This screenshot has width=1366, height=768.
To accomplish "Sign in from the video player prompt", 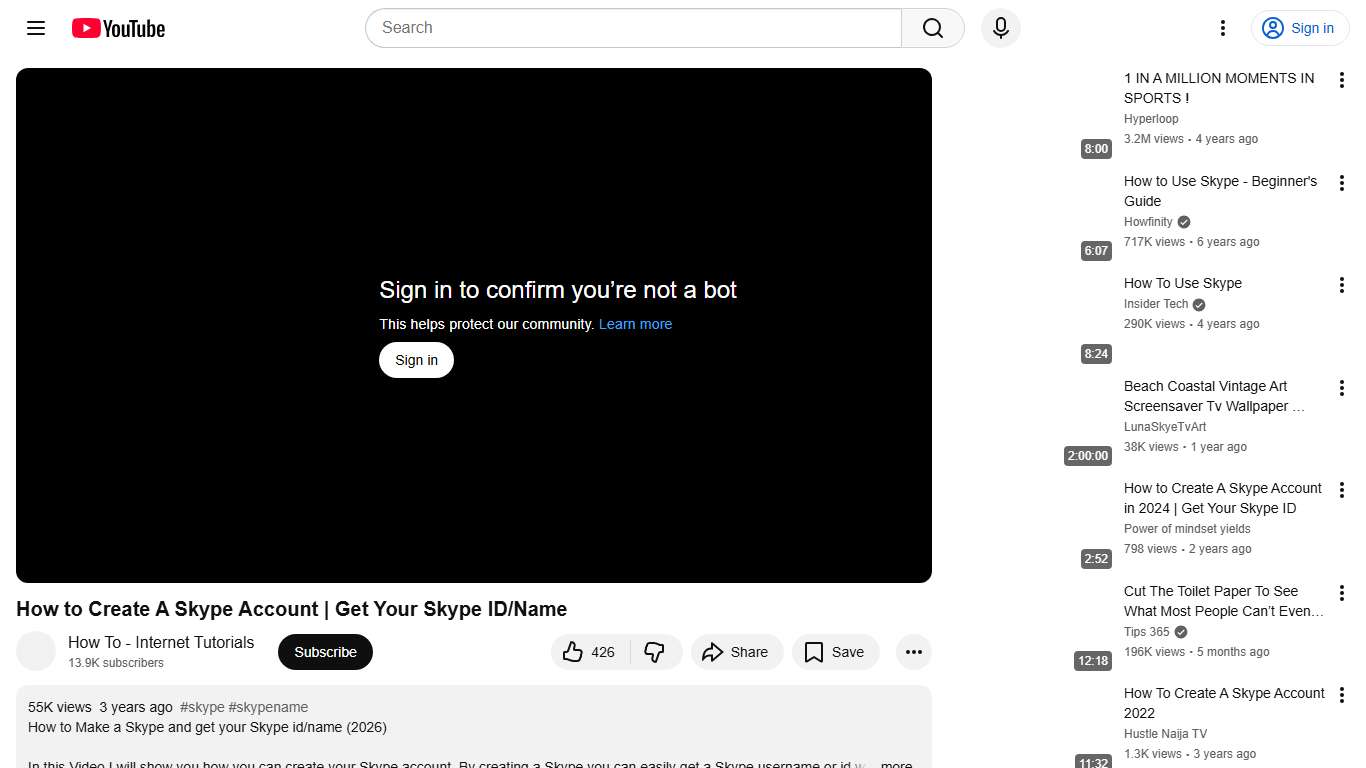I will (x=416, y=359).
